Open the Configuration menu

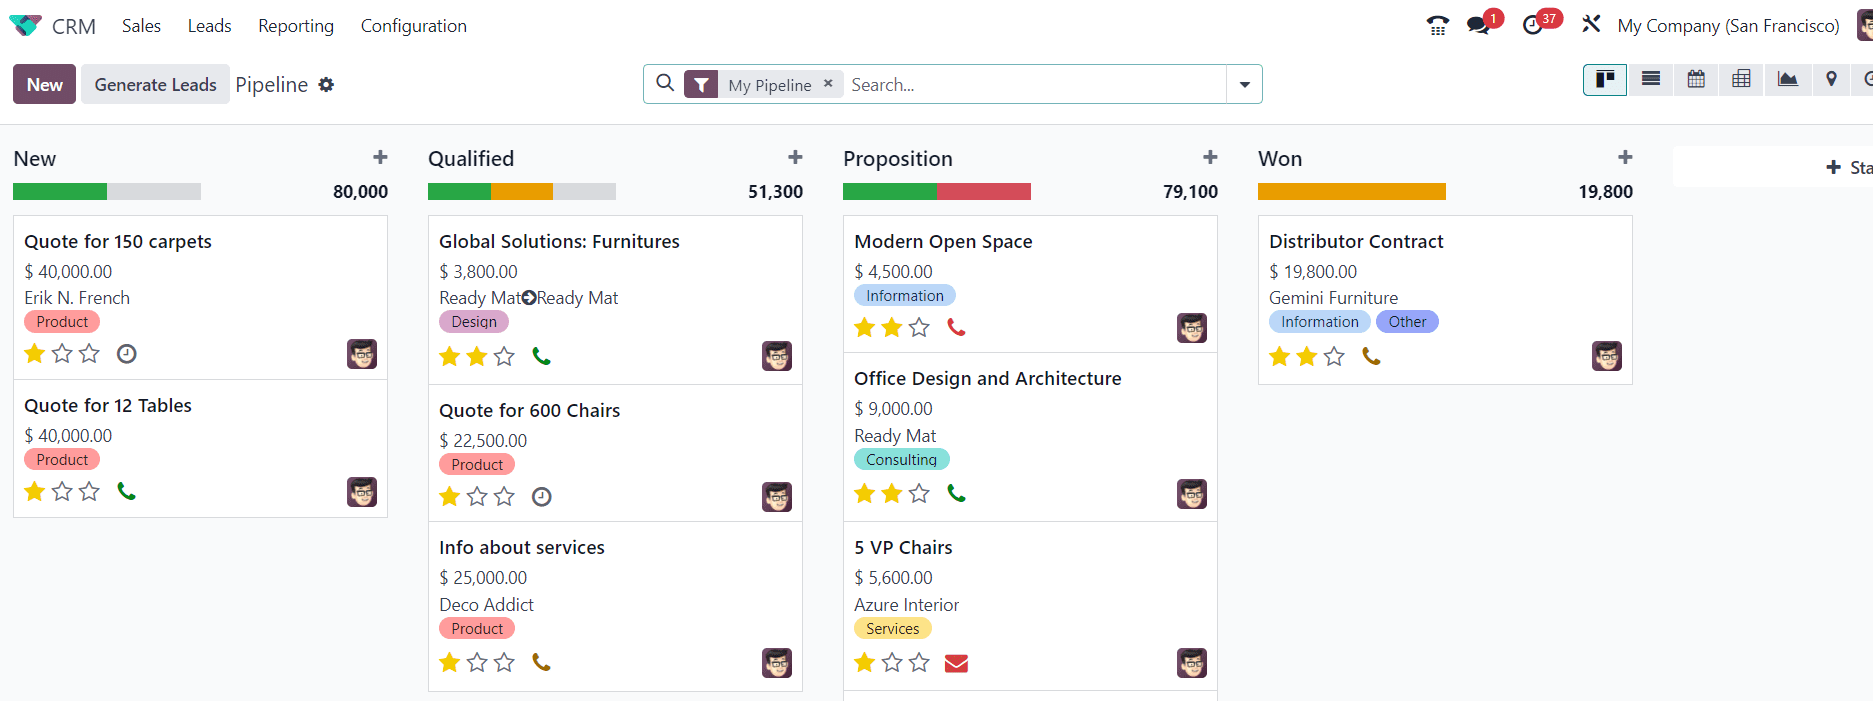414,26
